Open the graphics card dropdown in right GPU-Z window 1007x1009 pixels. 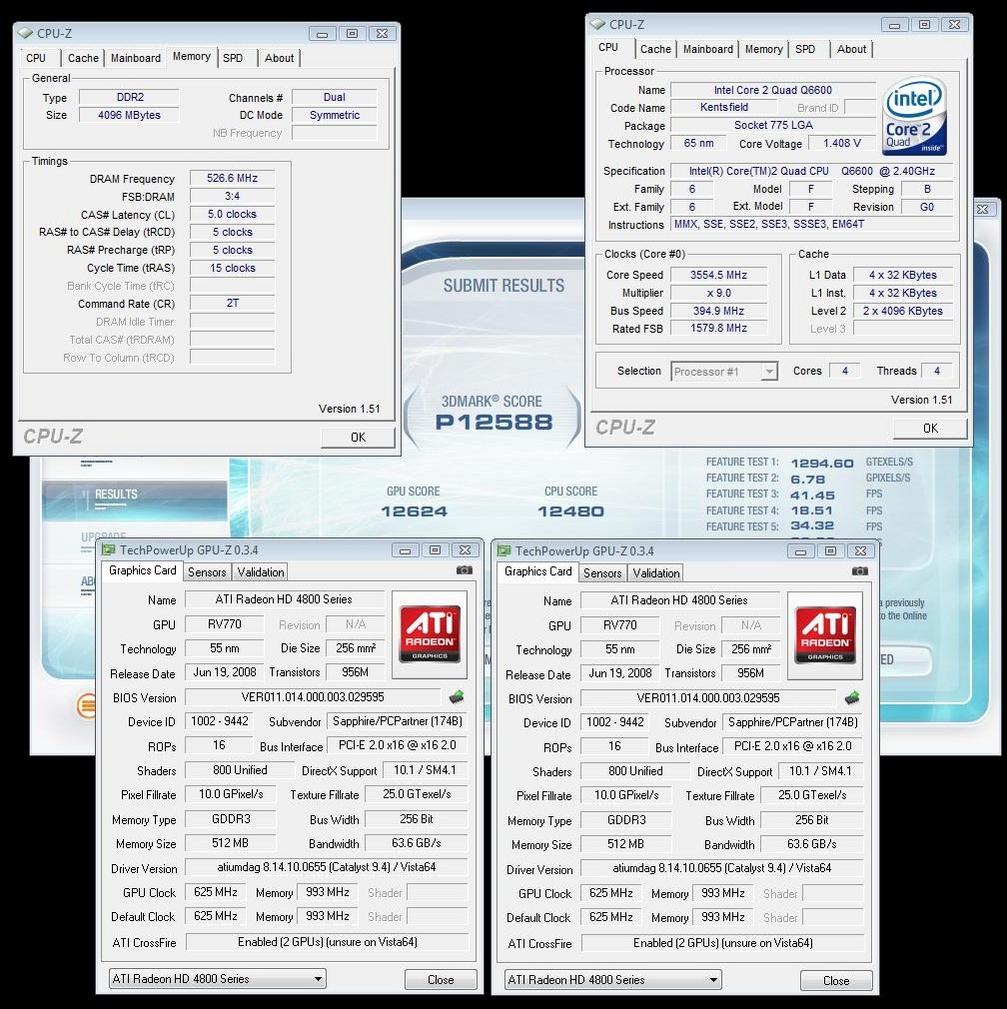[x=613, y=979]
